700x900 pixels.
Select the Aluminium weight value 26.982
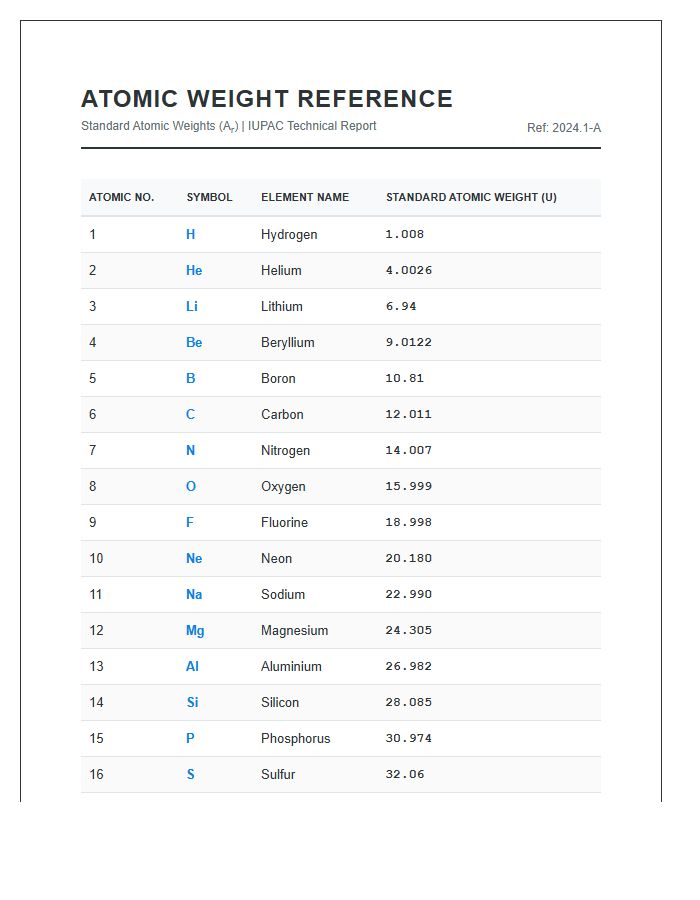tap(409, 666)
